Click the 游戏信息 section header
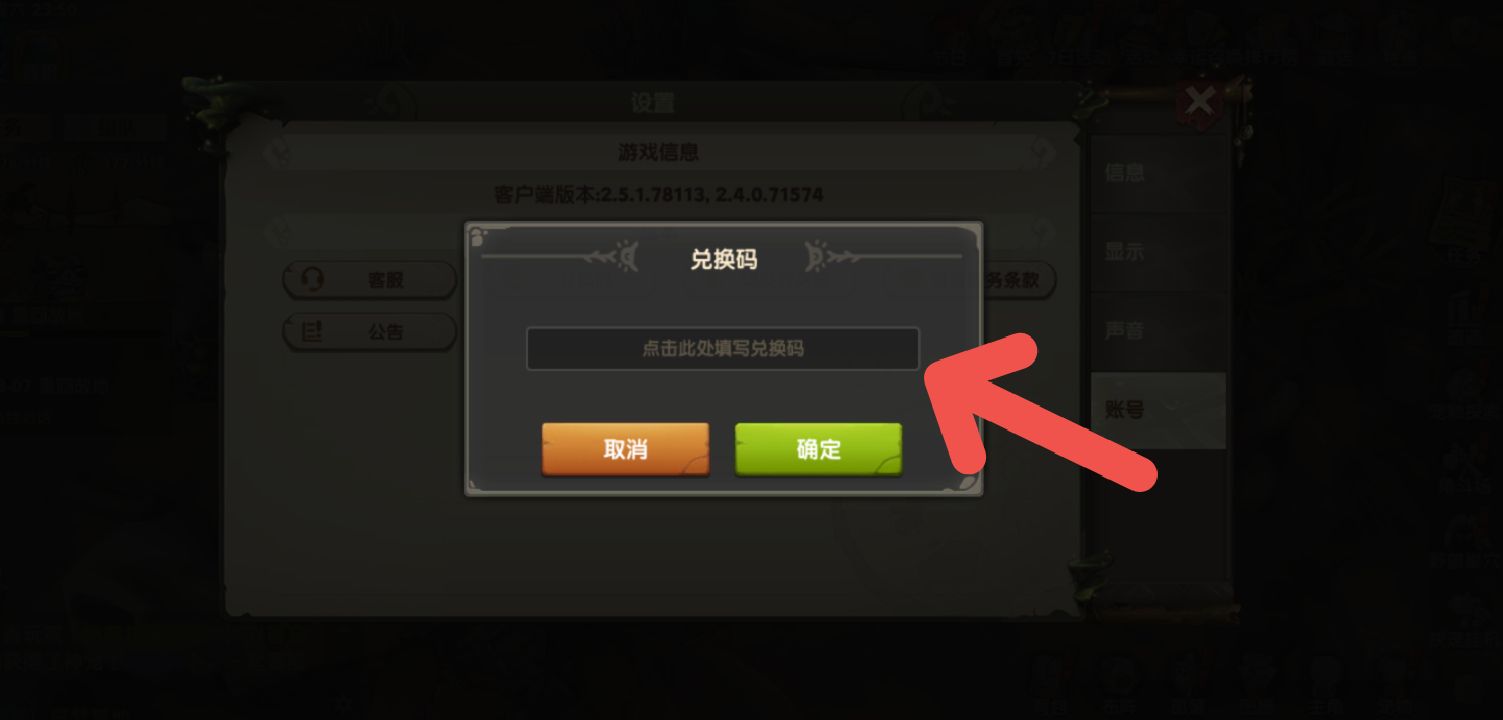Screen dimensions: 1503x720 click(658, 152)
